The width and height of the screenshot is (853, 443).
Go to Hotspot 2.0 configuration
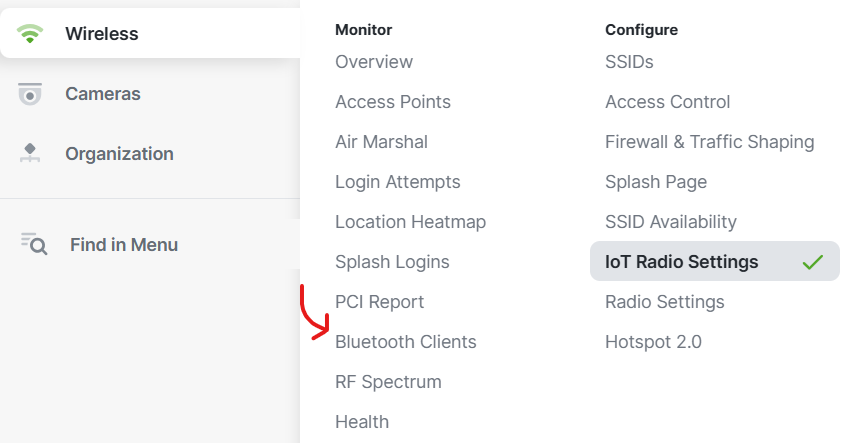point(653,342)
